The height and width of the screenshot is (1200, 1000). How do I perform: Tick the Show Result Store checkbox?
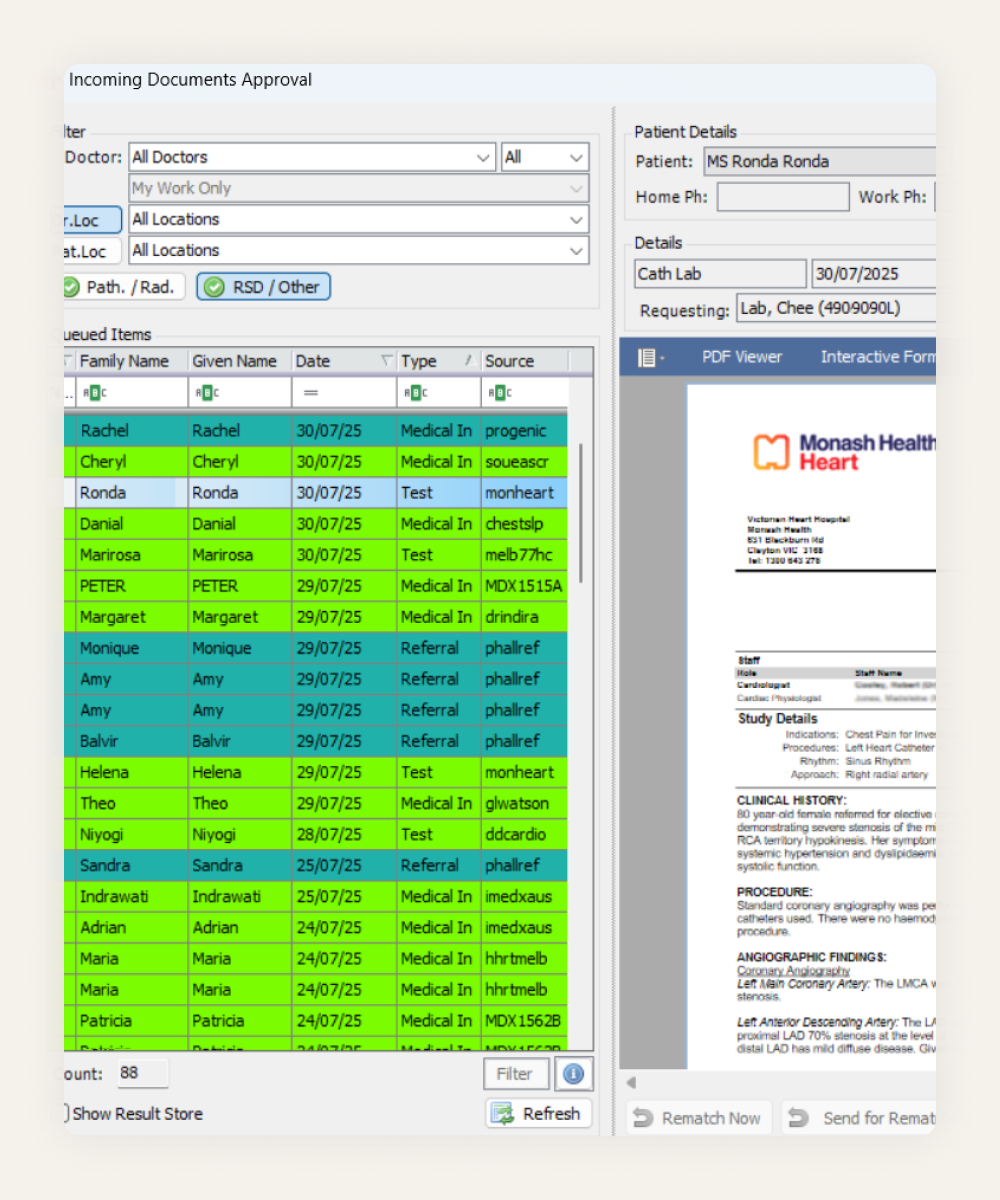click(x=65, y=1113)
